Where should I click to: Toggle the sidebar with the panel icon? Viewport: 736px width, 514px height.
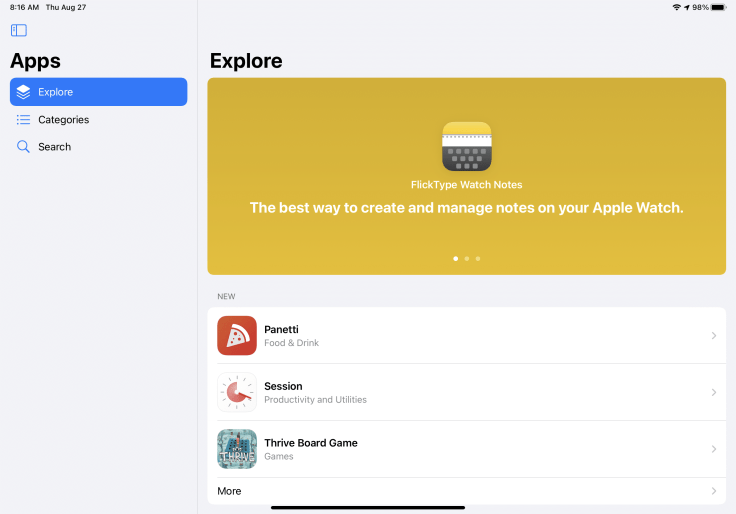[x=19, y=31]
